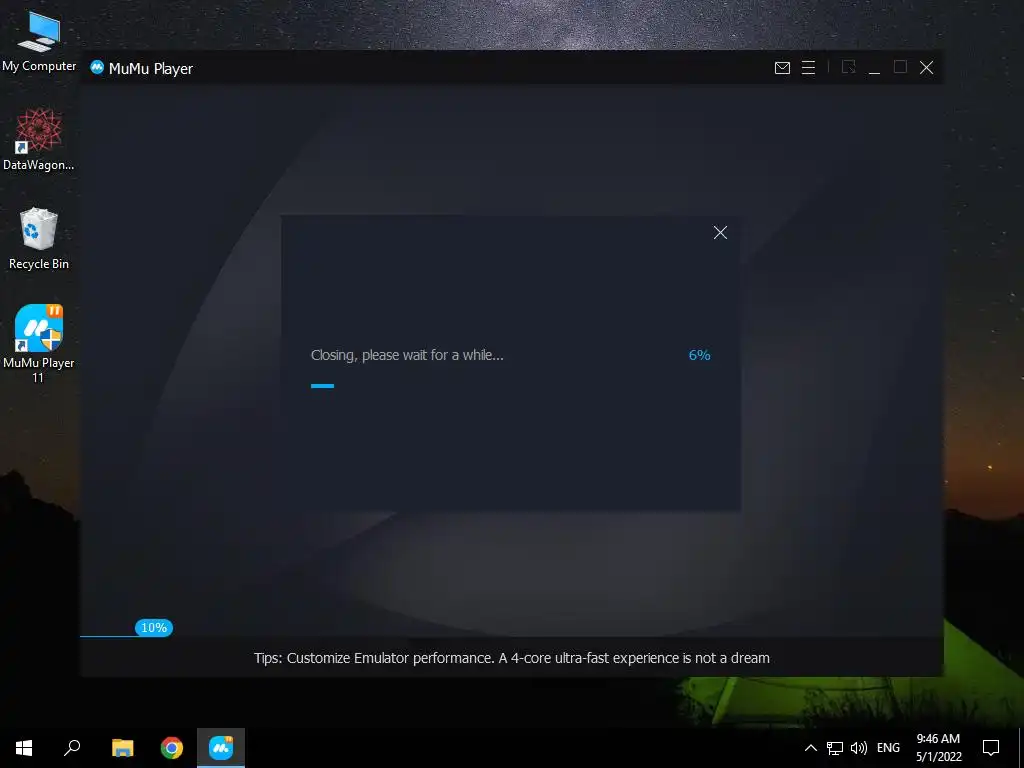Open the network status tray icon
Screen dimensions: 1024x768
[x=835, y=748]
